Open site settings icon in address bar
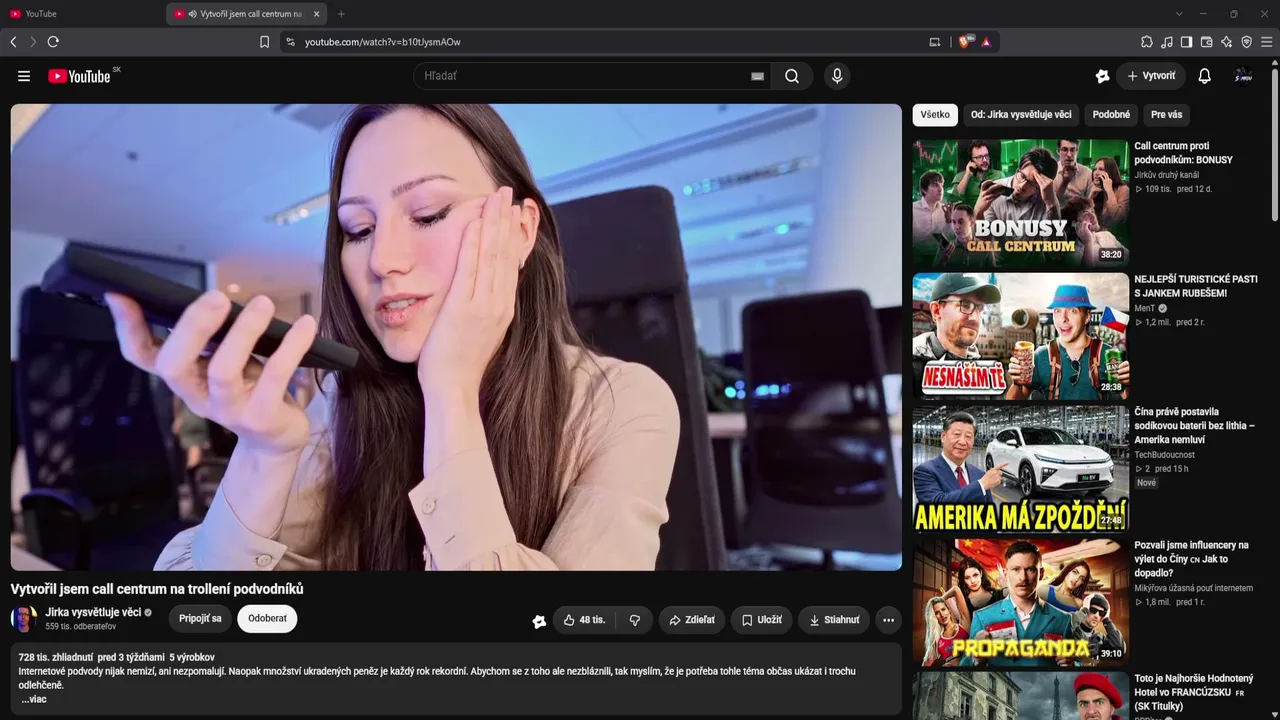This screenshot has width=1280, height=720. click(x=291, y=42)
